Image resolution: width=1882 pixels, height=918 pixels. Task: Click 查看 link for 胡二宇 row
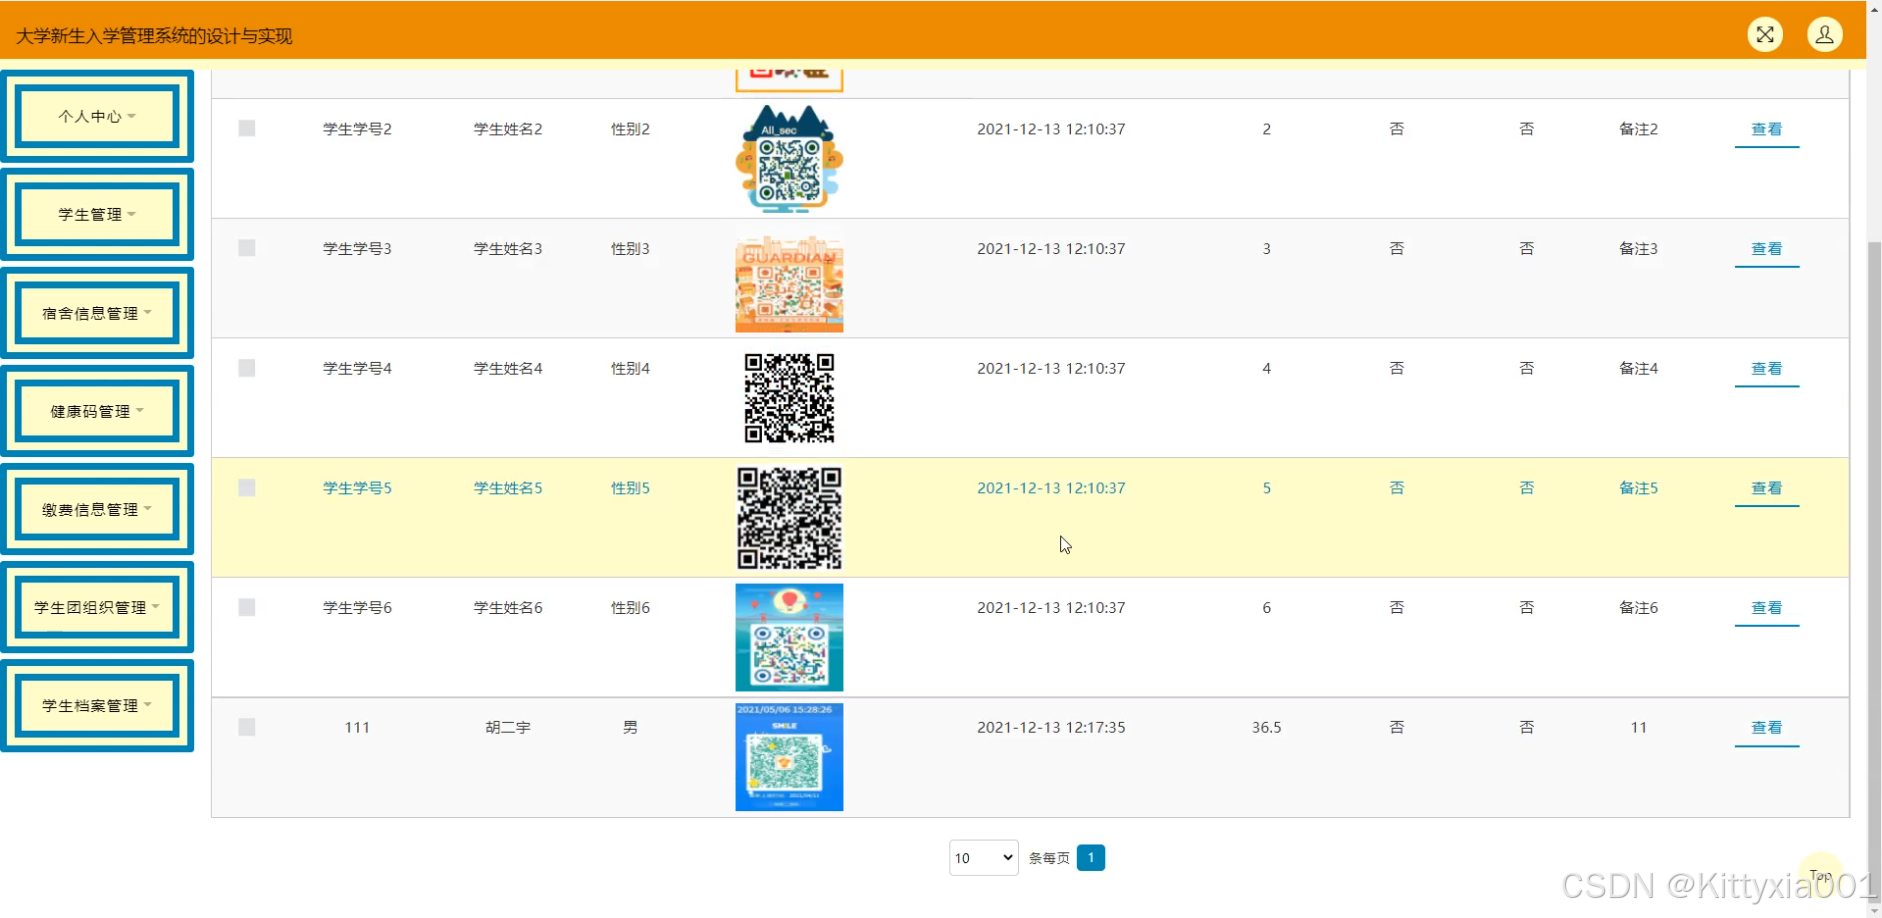pos(1766,728)
